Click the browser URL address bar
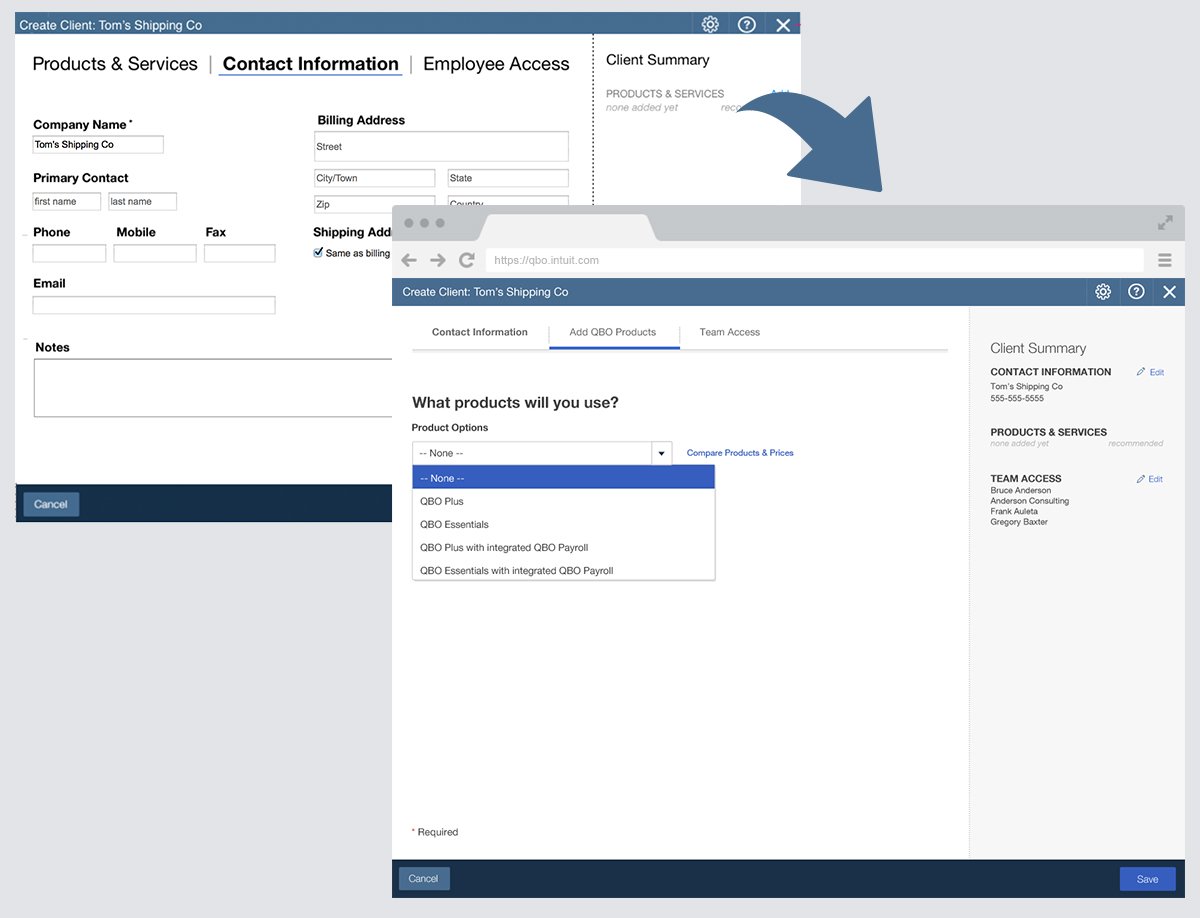Image resolution: width=1200 pixels, height=918 pixels. [814, 260]
